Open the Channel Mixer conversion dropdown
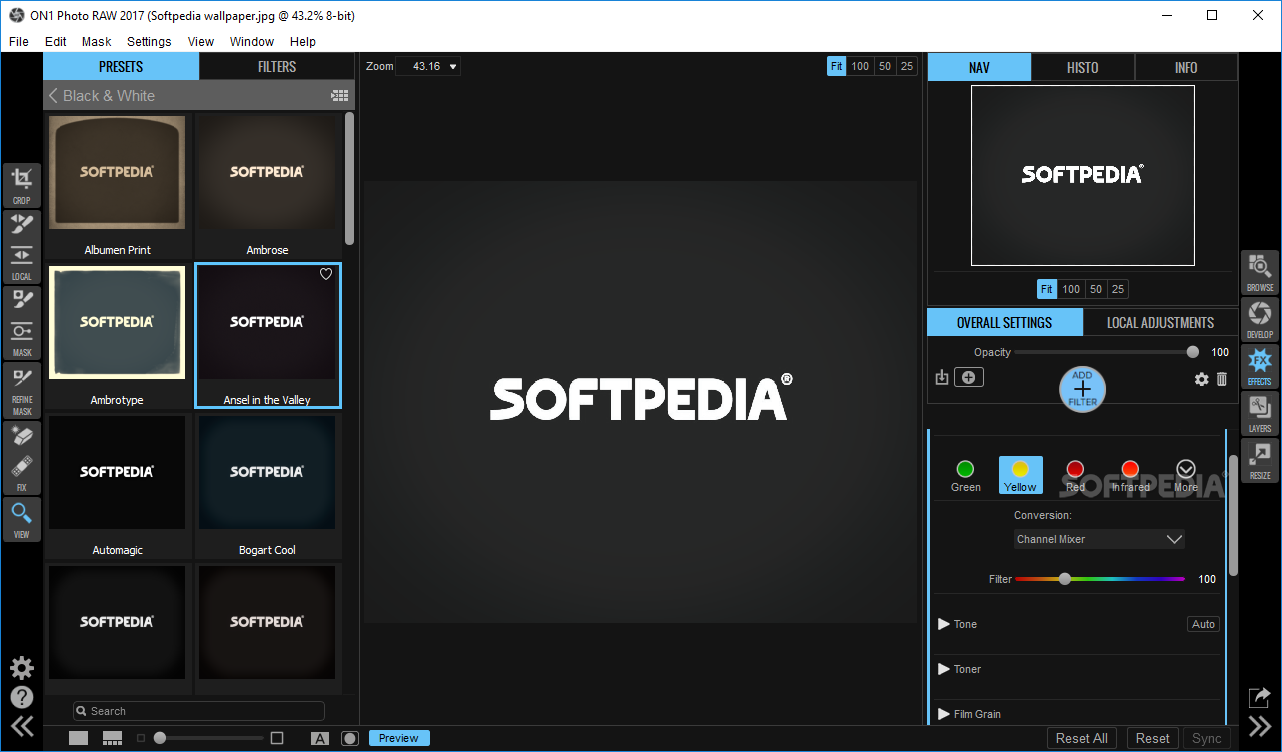Viewport: 1282px width, 752px height. coord(1099,539)
